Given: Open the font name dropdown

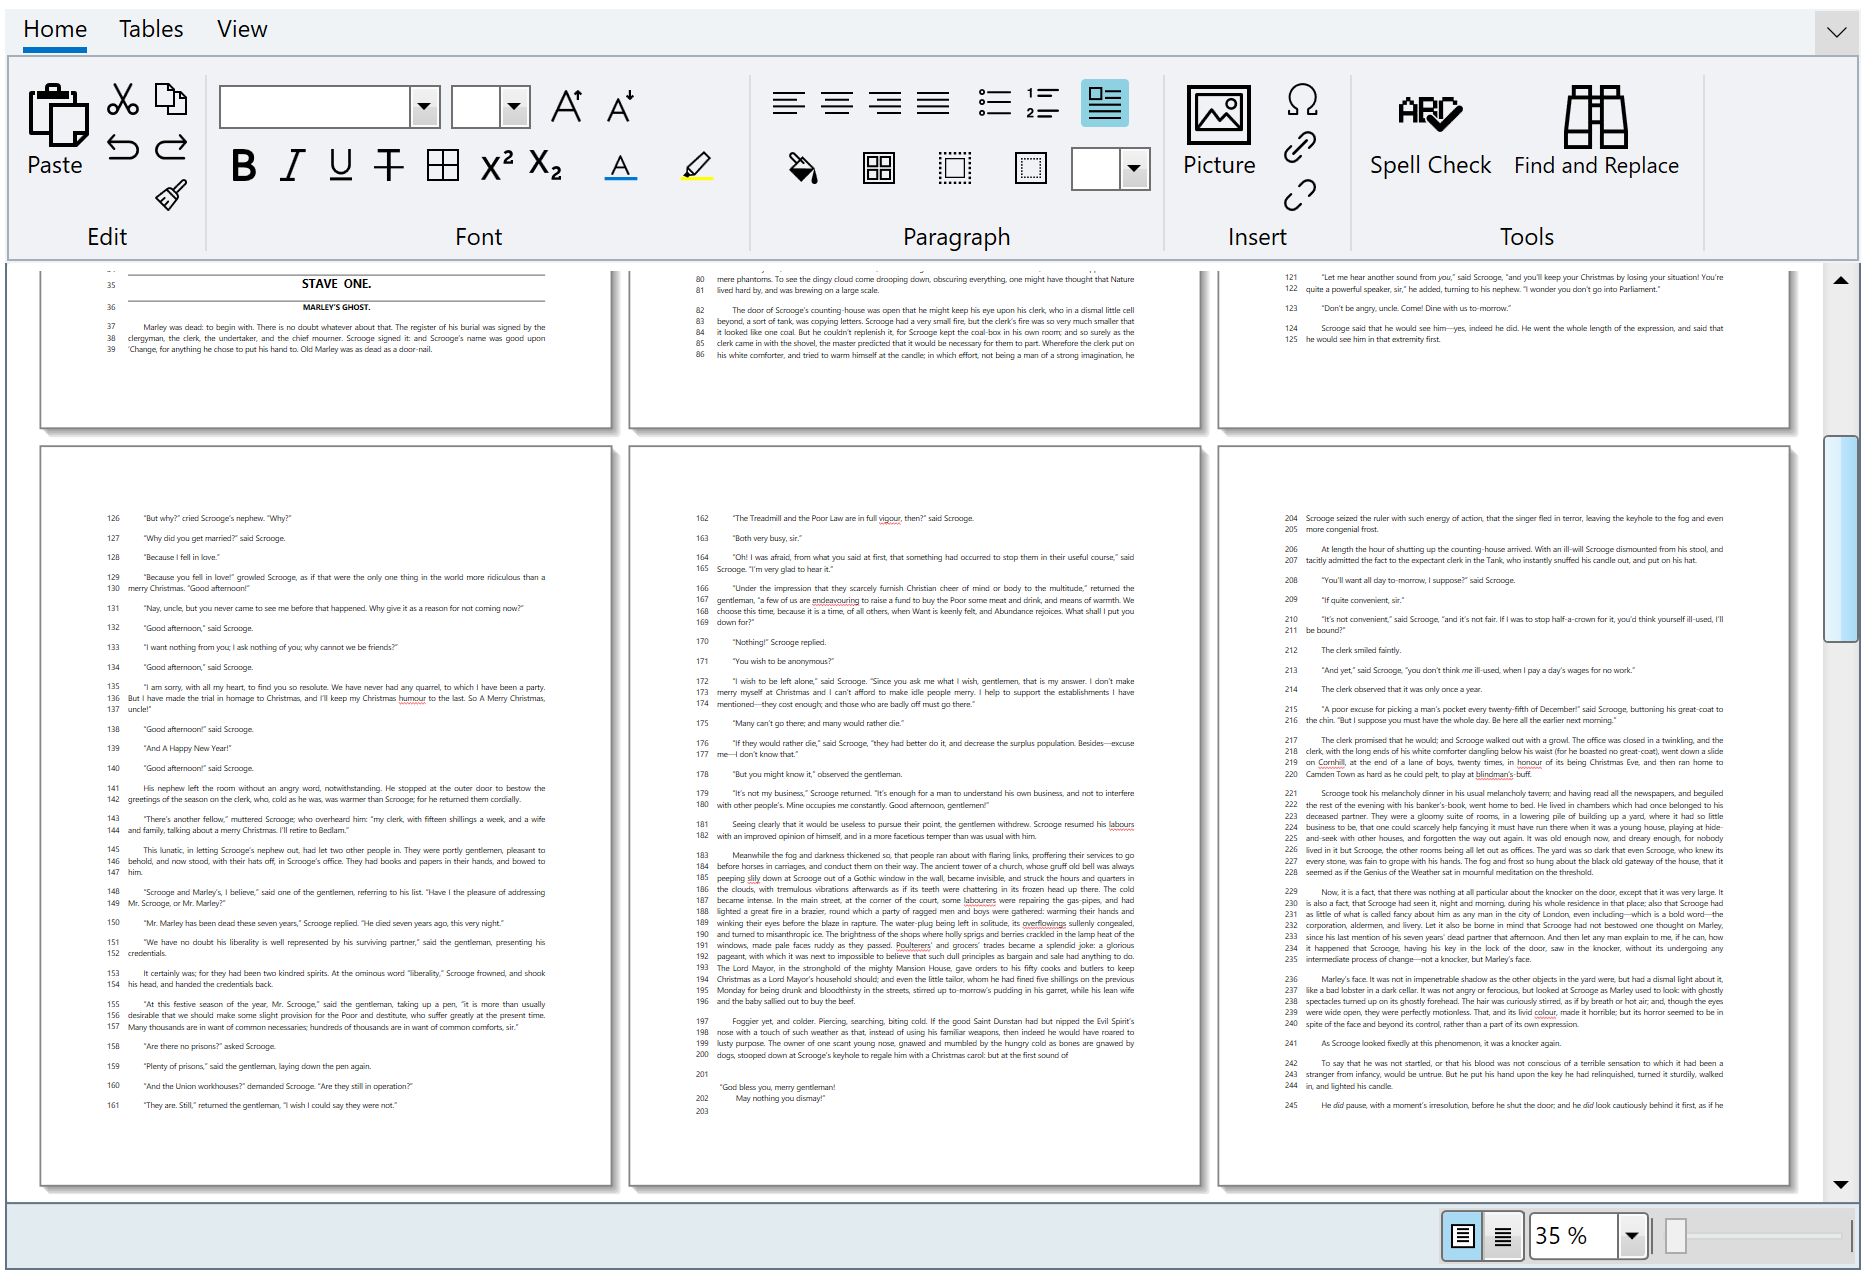Looking at the screenshot, I should 424,107.
